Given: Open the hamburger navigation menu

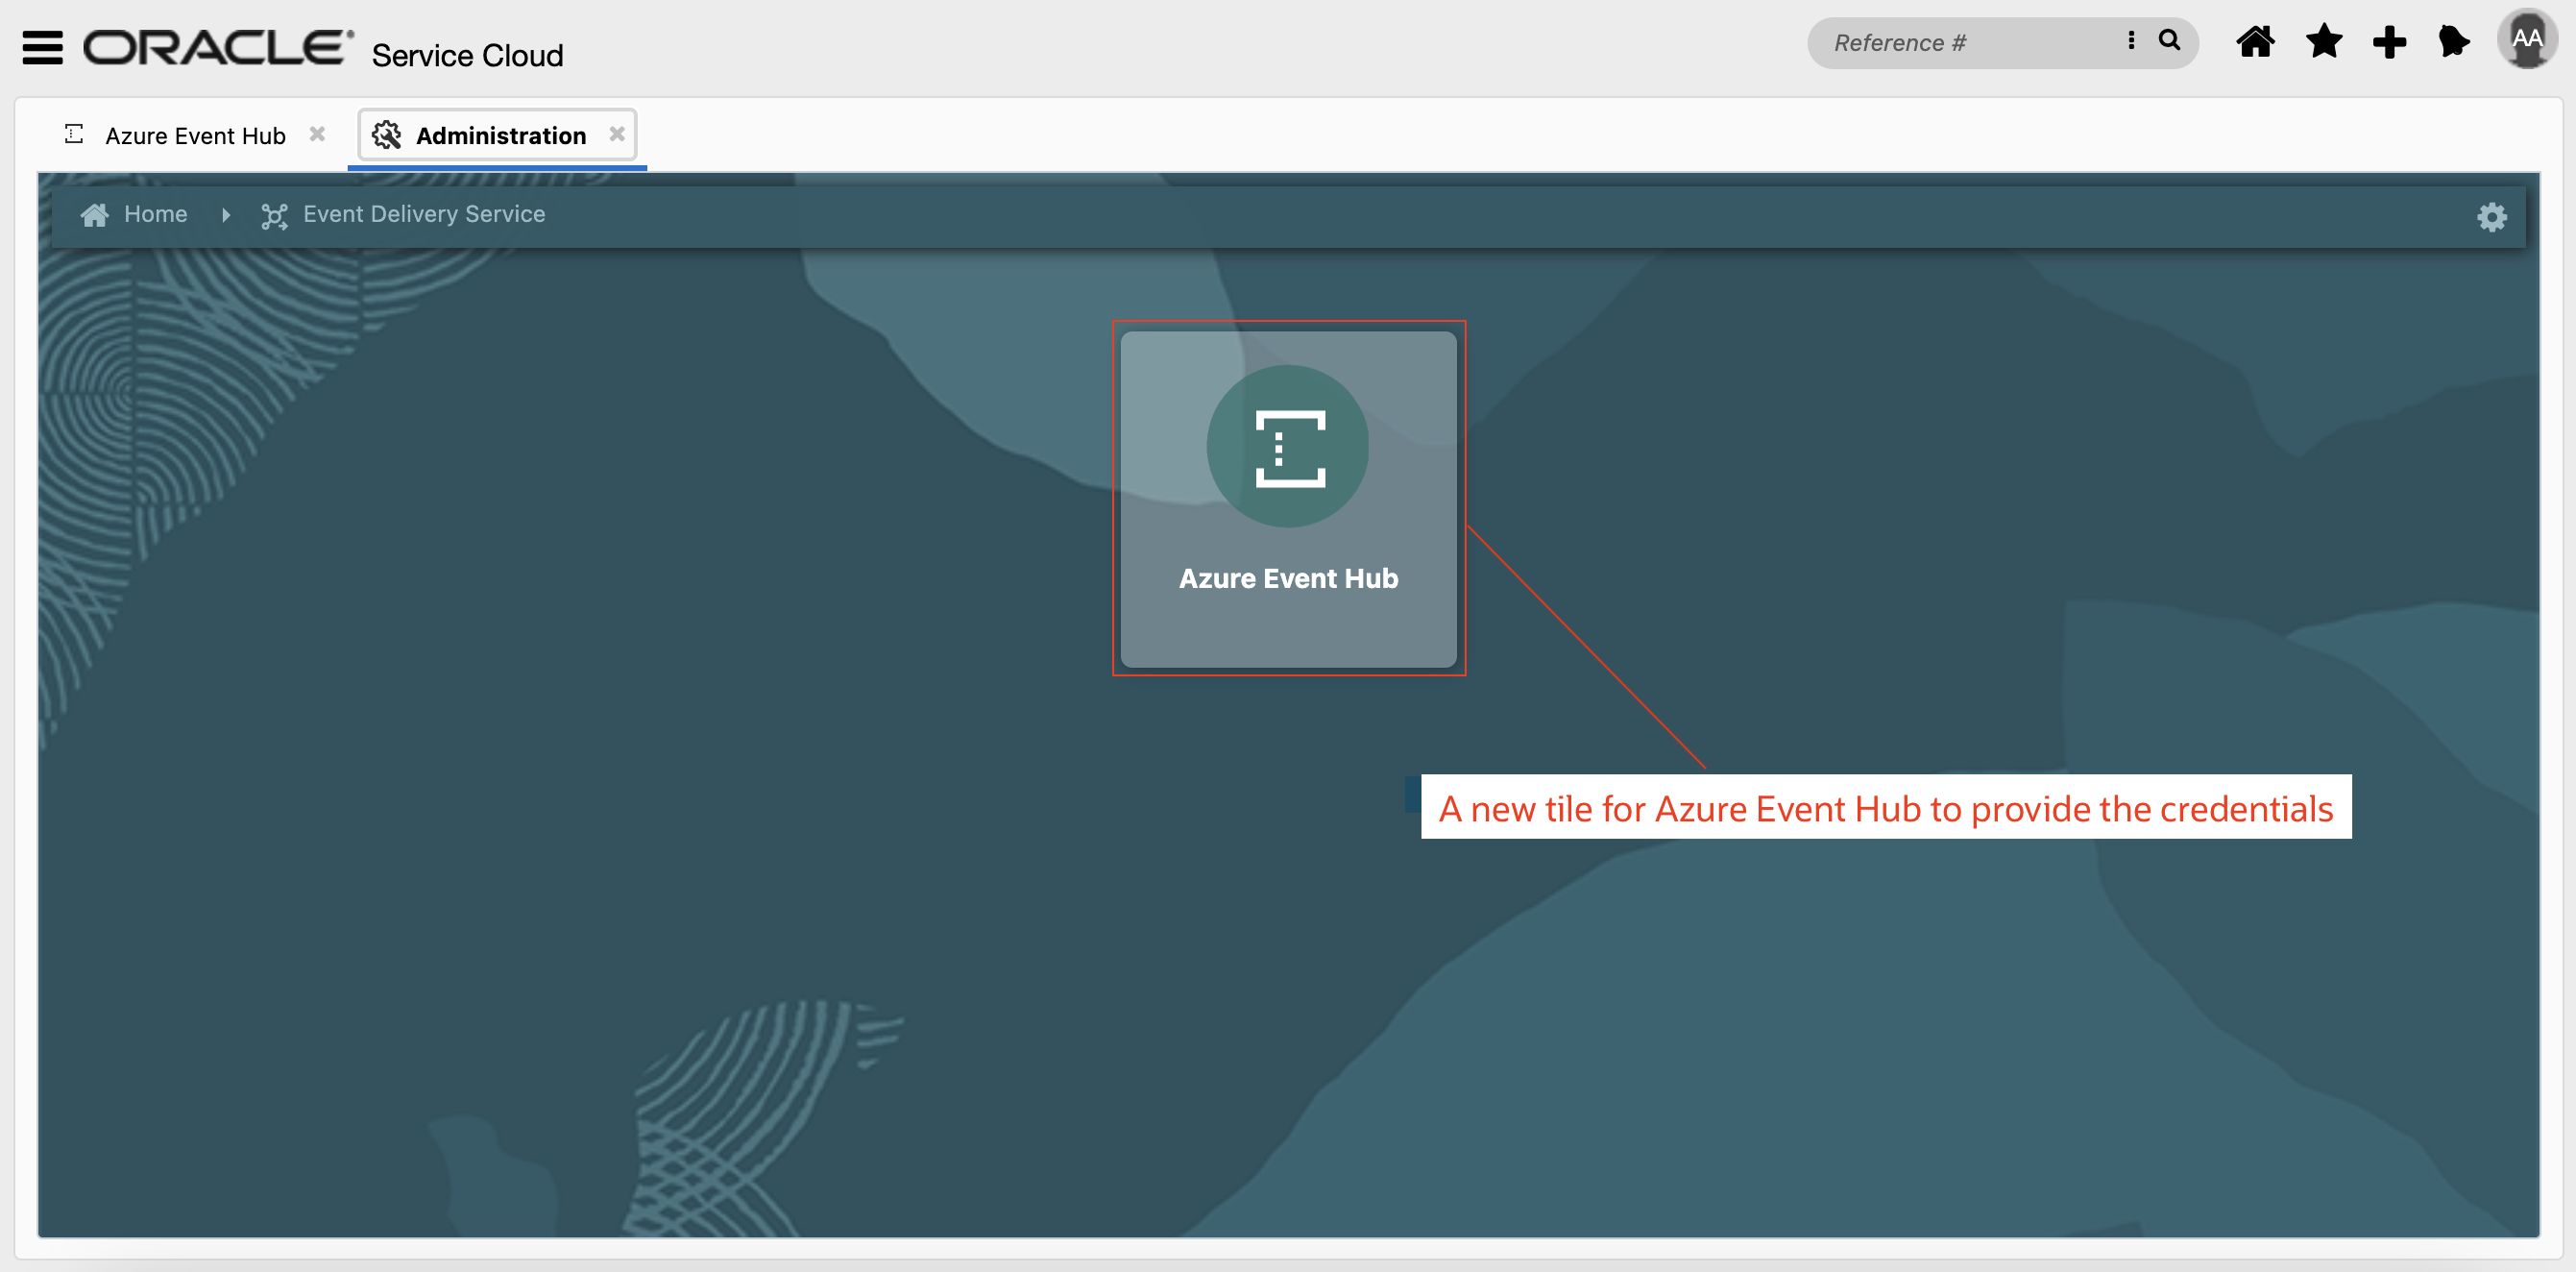Looking at the screenshot, I should point(42,47).
